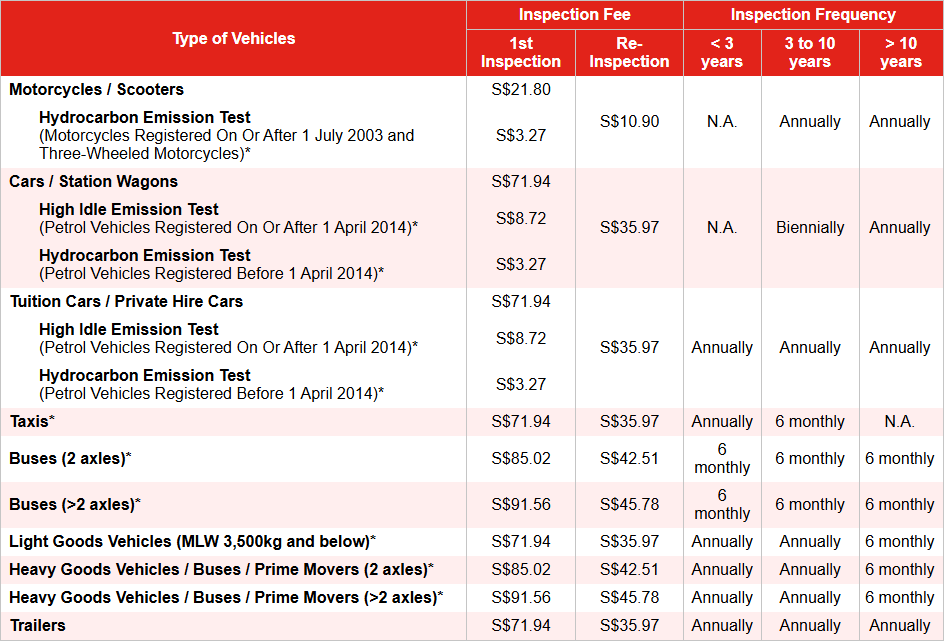Click Tuition Cars / Private Hire Cars label
Screen dimensions: 944x641
pyautogui.click(x=126, y=301)
